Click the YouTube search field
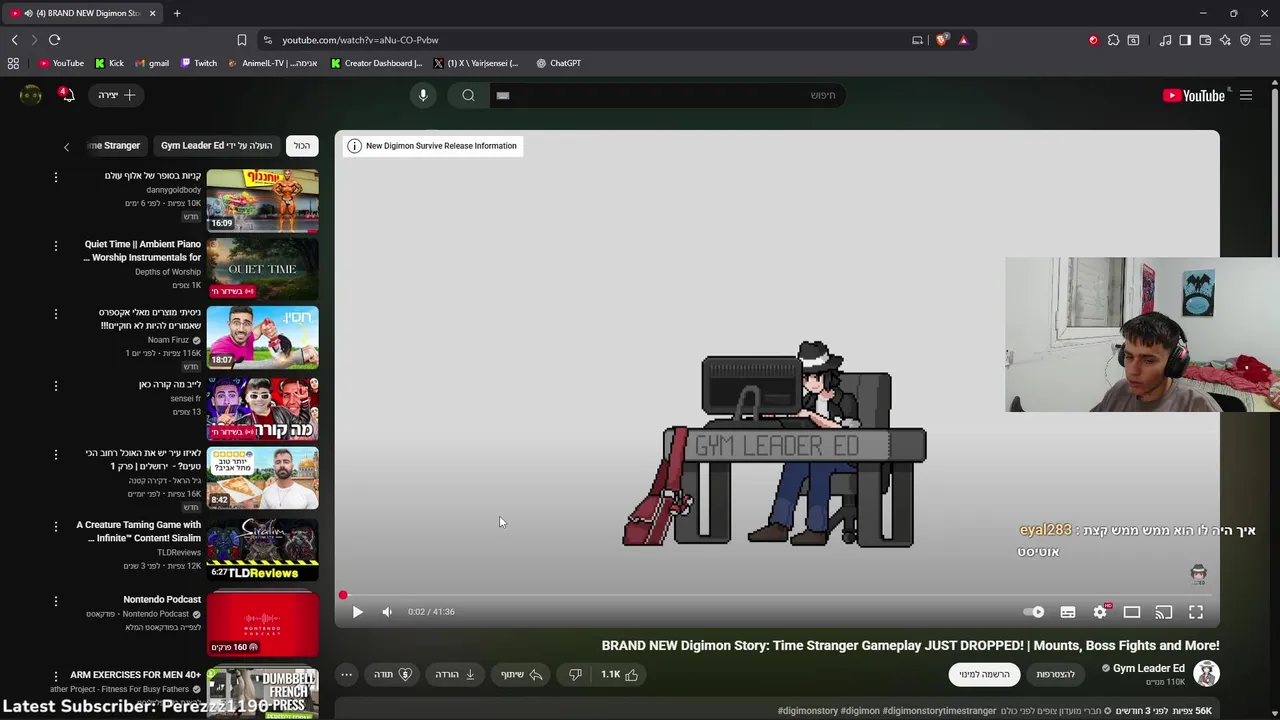The image size is (1280, 720). (668, 95)
